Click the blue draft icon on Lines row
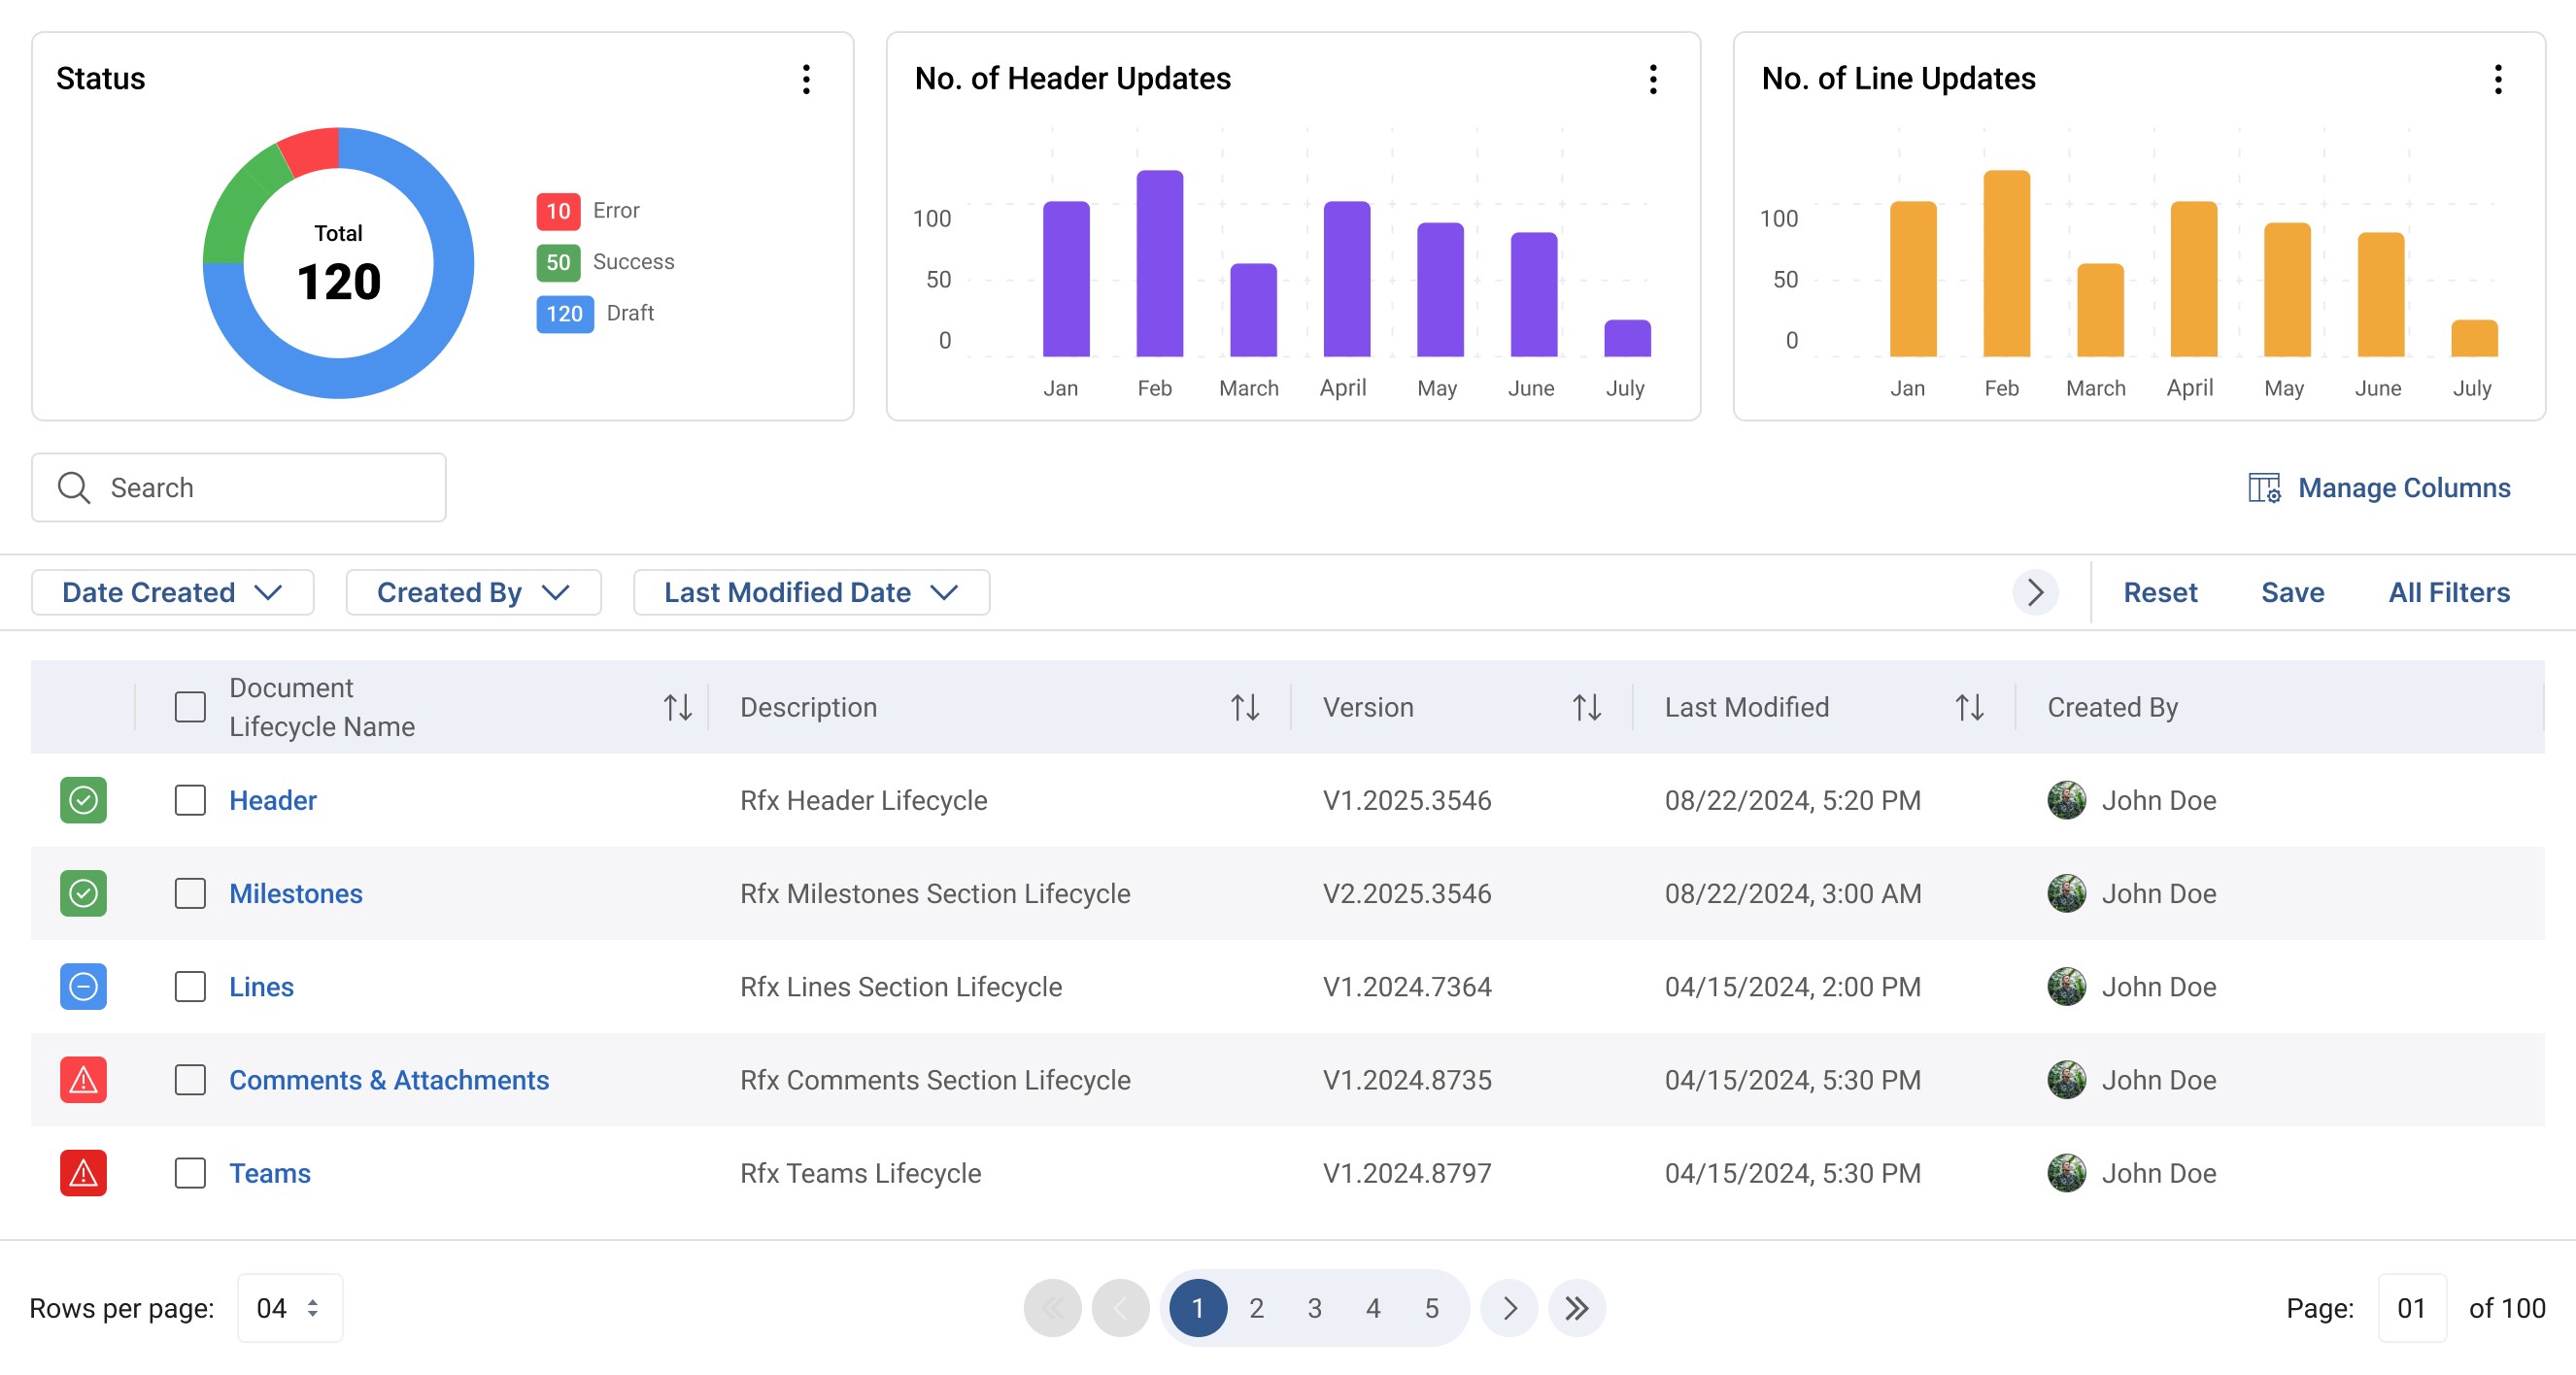The image size is (2576, 1375). [x=83, y=987]
